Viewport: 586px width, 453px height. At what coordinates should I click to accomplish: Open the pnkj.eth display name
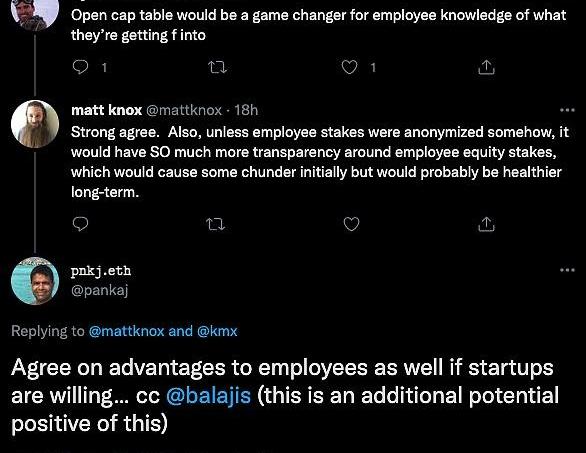click(101, 271)
